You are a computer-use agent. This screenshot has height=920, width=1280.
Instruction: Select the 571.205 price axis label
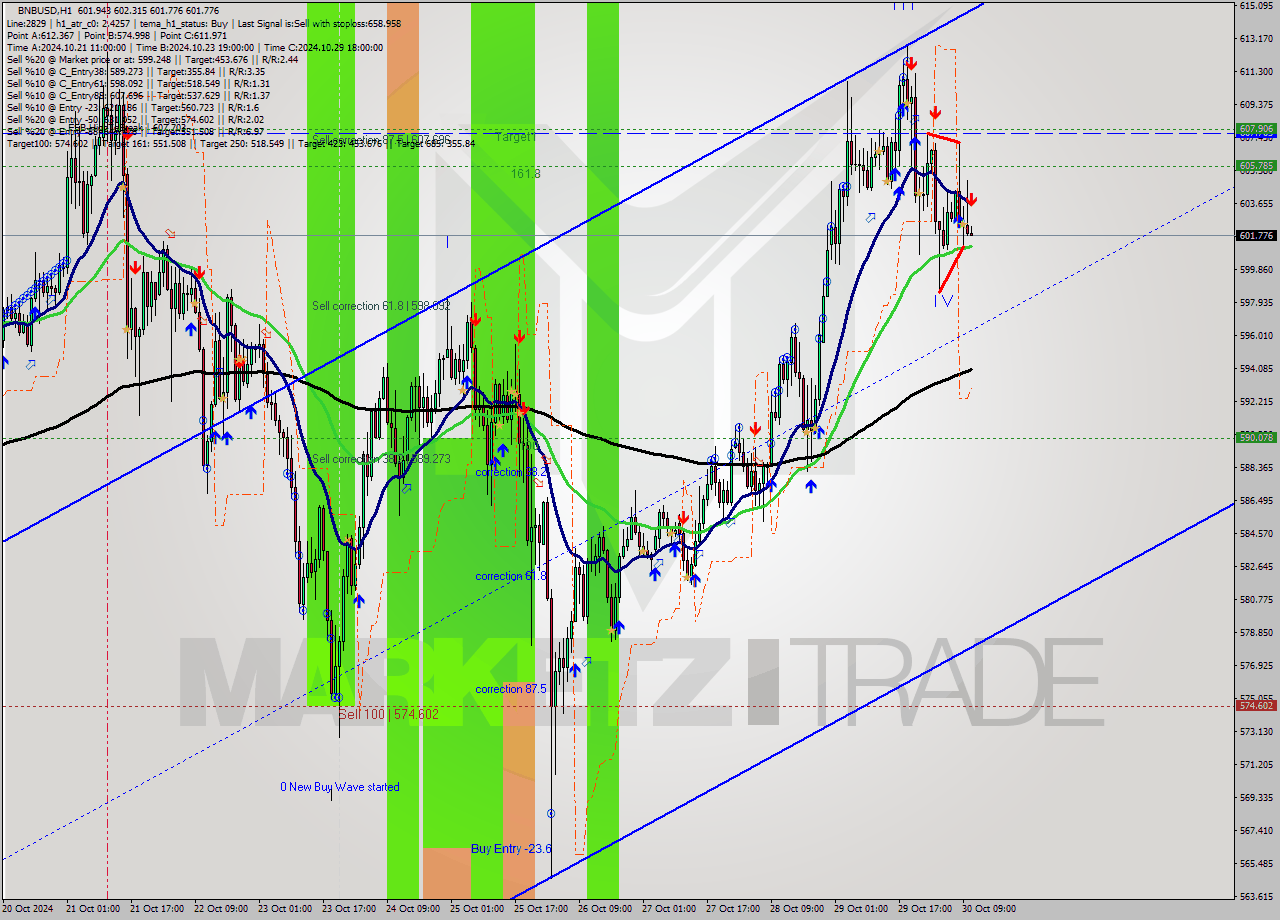(x=1255, y=765)
